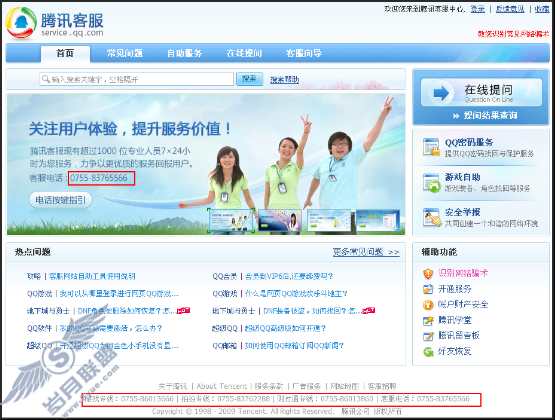
Task: Click the green refresh icon for 好友恢复
Action: coord(428,352)
